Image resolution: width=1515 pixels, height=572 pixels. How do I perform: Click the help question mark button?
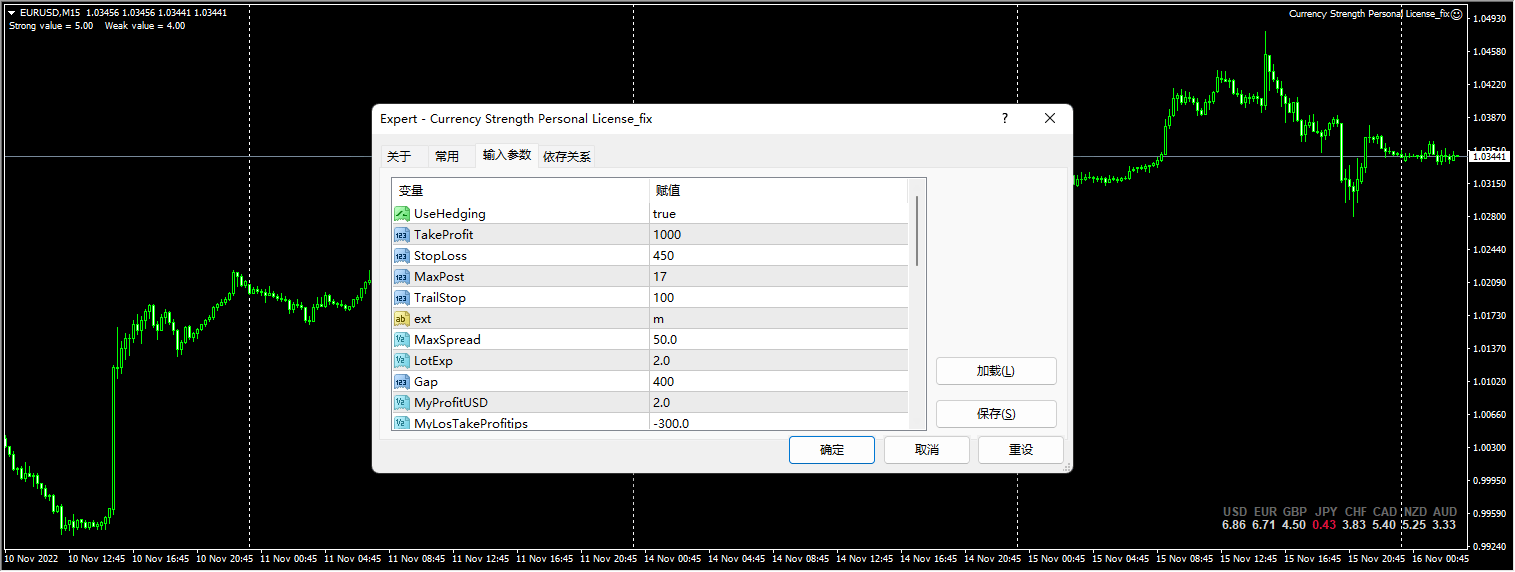pyautogui.click(x=1005, y=118)
